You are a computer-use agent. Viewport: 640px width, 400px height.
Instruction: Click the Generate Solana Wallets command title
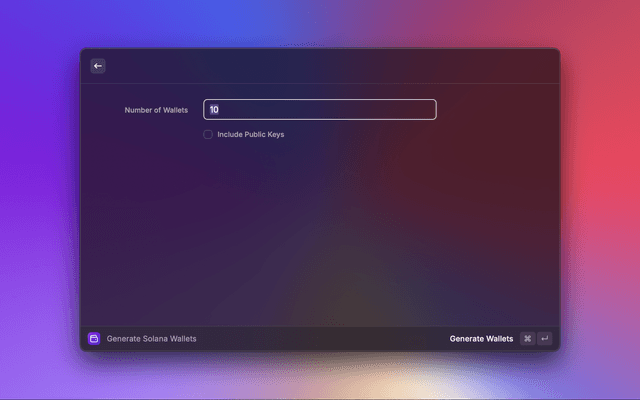(x=152, y=339)
